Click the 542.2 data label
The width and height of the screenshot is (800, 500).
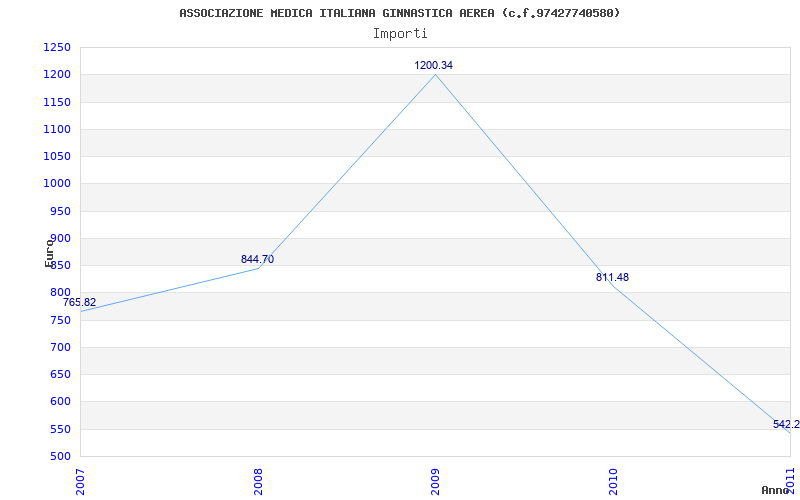point(786,424)
